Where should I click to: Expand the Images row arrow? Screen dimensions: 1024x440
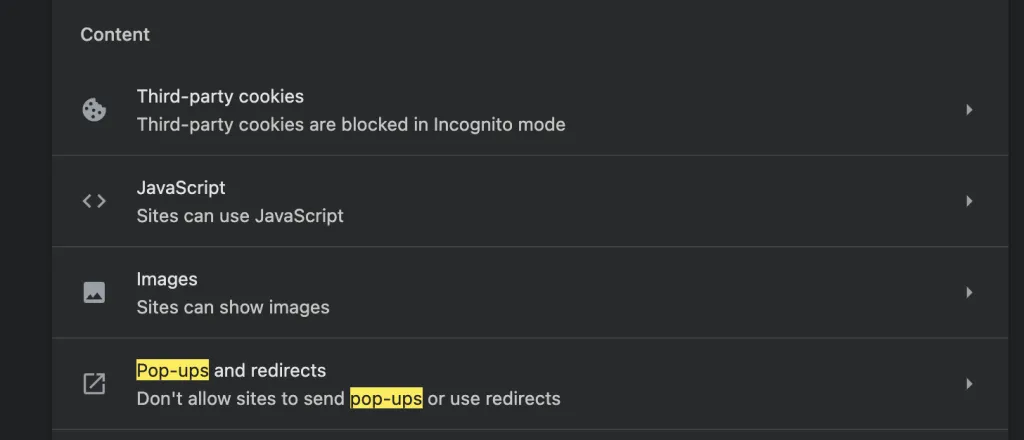968,292
